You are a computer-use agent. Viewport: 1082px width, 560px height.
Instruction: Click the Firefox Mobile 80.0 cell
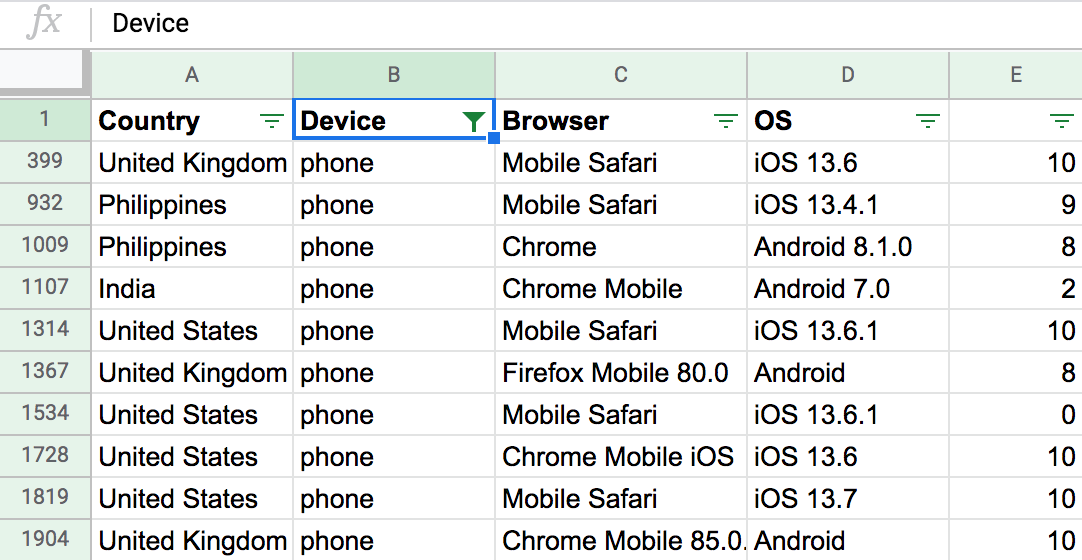[616, 373]
